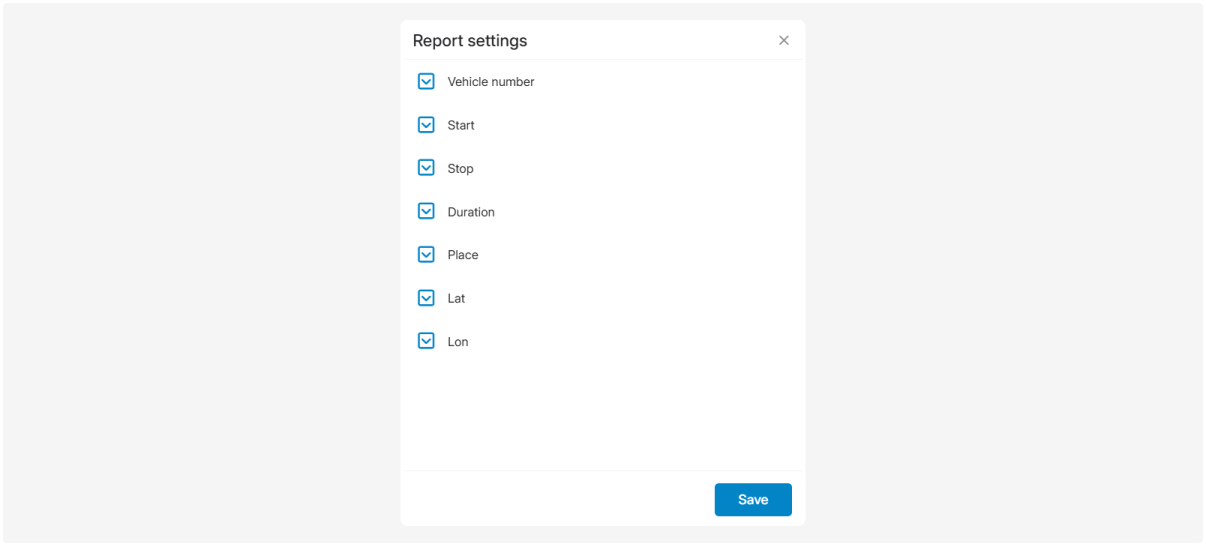Image resolution: width=1206 pixels, height=546 pixels.
Task: Disable the Stop column checkbox
Action: [x=426, y=168]
